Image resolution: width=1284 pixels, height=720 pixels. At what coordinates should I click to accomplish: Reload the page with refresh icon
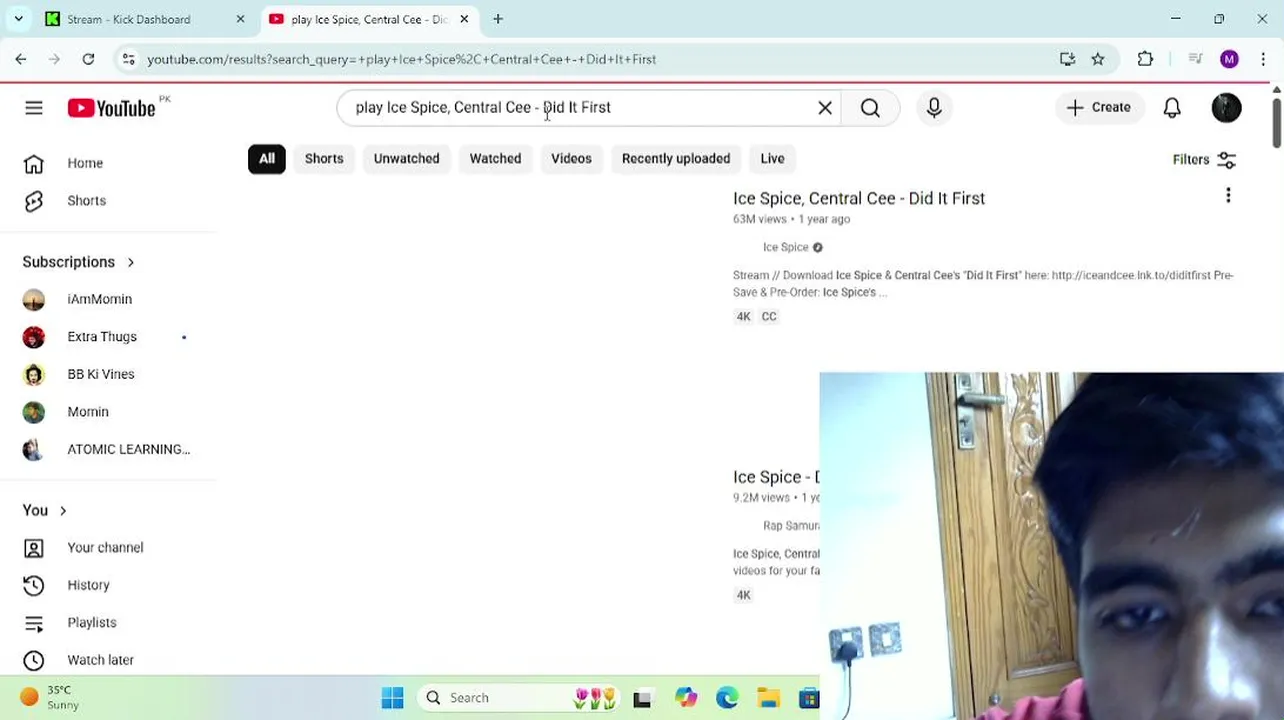point(88,59)
